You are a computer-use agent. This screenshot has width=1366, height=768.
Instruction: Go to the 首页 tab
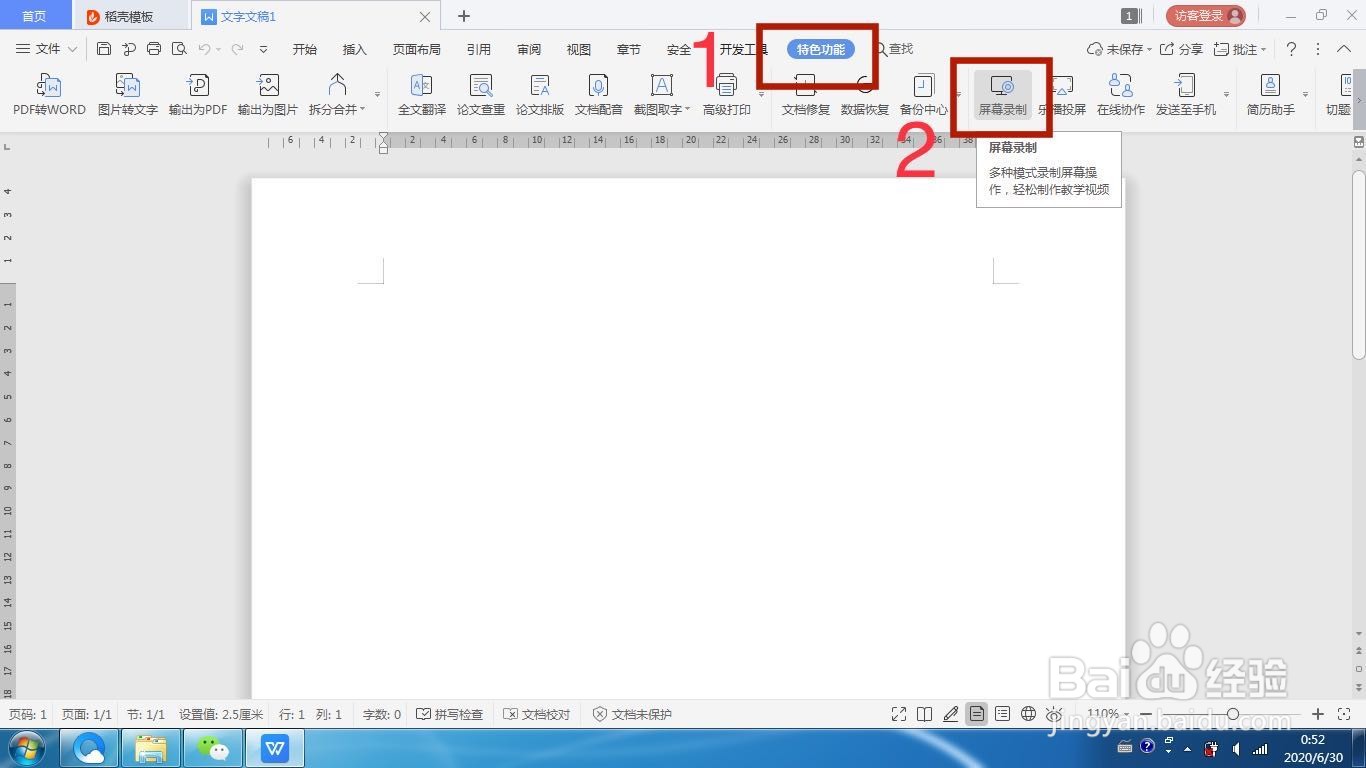pyautogui.click(x=35, y=16)
